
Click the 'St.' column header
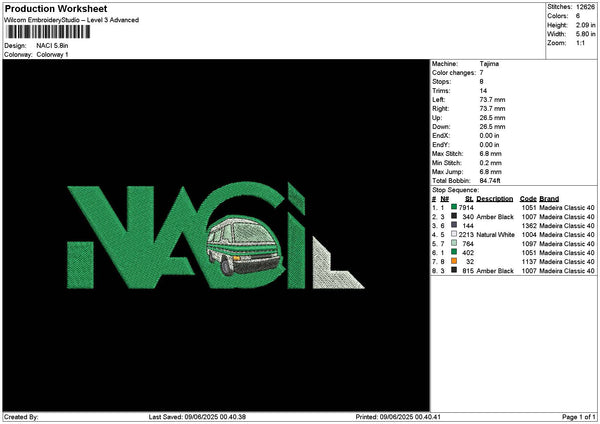pyautogui.click(x=470, y=199)
